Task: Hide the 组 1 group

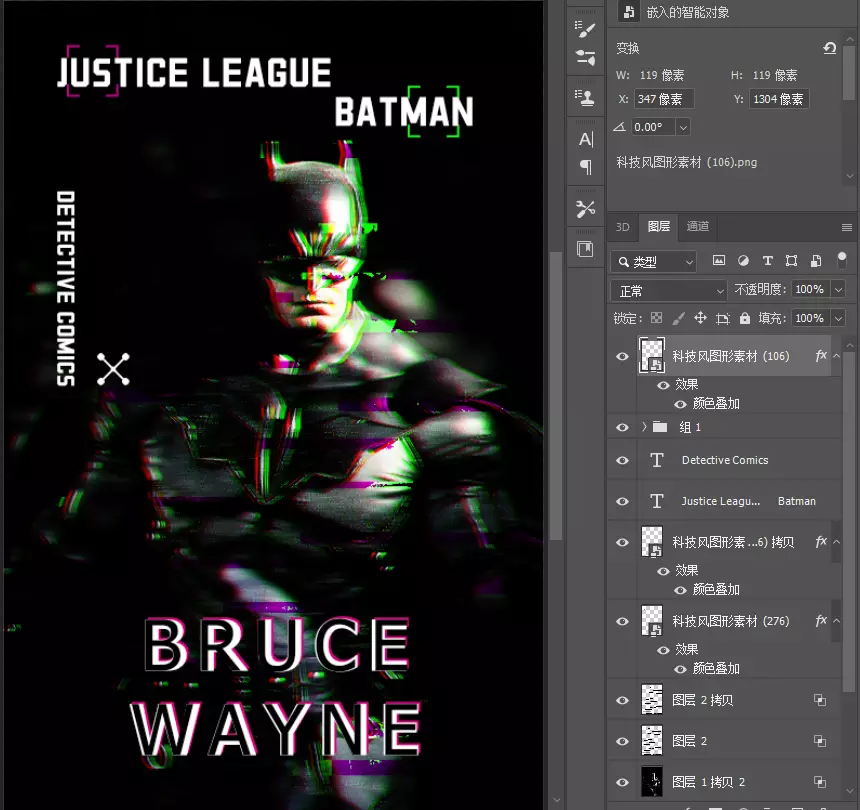Action: pyautogui.click(x=622, y=427)
